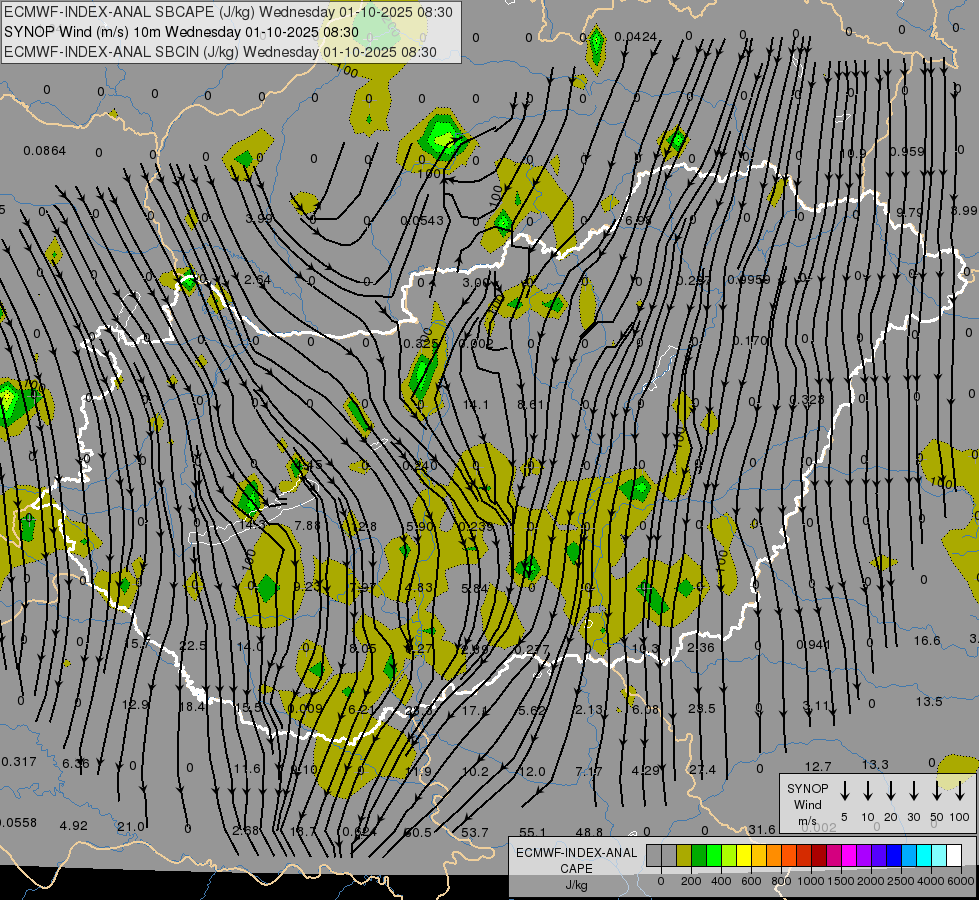Click the ECMWF-INDEX-ANAL SBCIN title line
This screenshot has height=900, width=979.
[x=220, y=51]
